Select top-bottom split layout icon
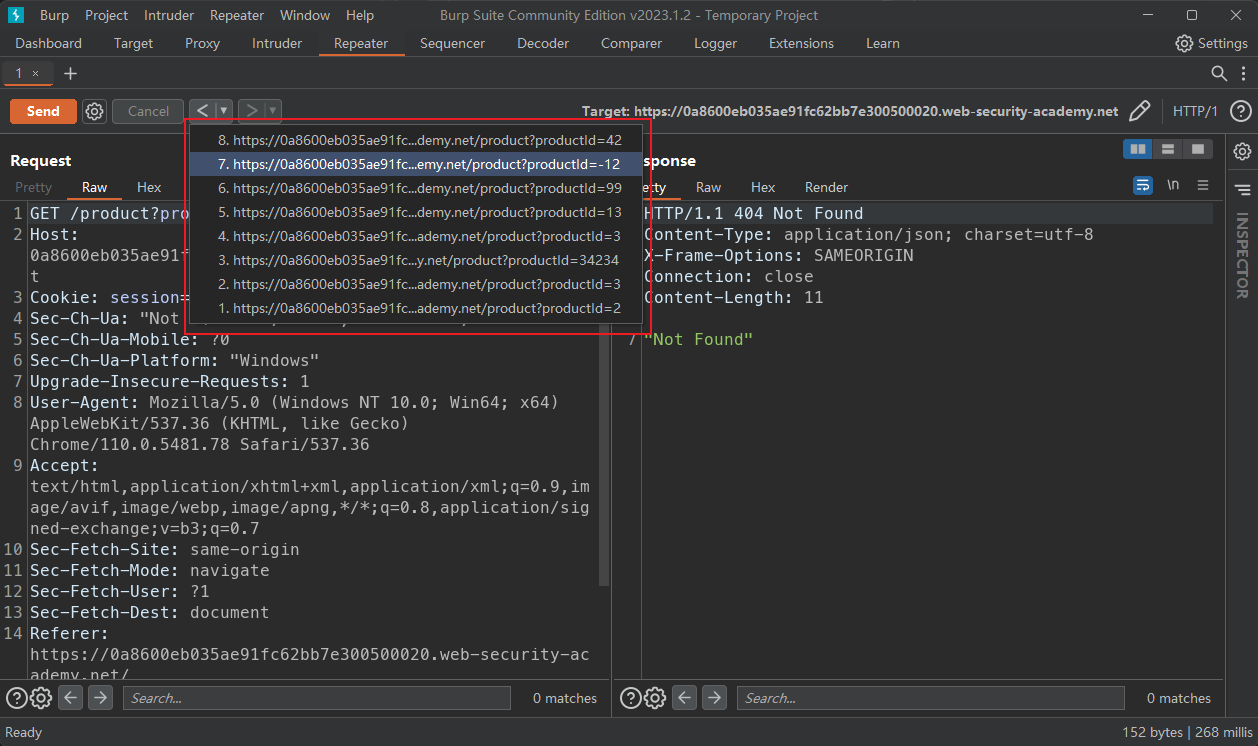 (x=1168, y=149)
